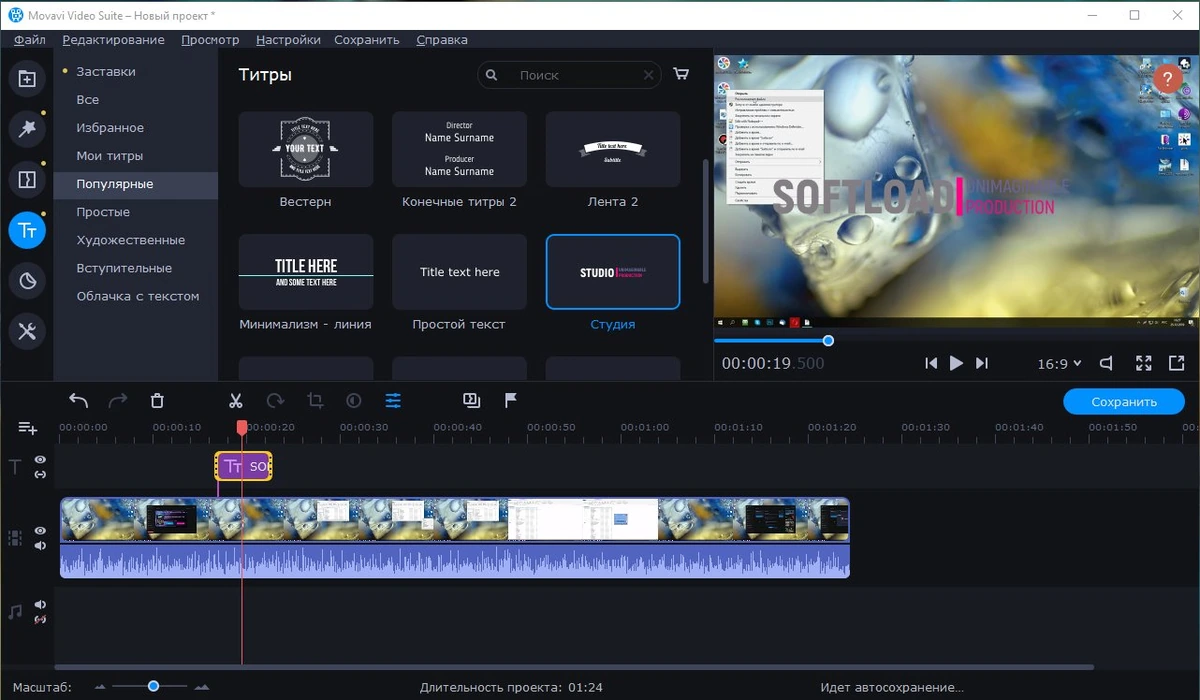The height and width of the screenshot is (700, 1200).
Task: Select the purple title clip on timeline
Action: pos(243,466)
